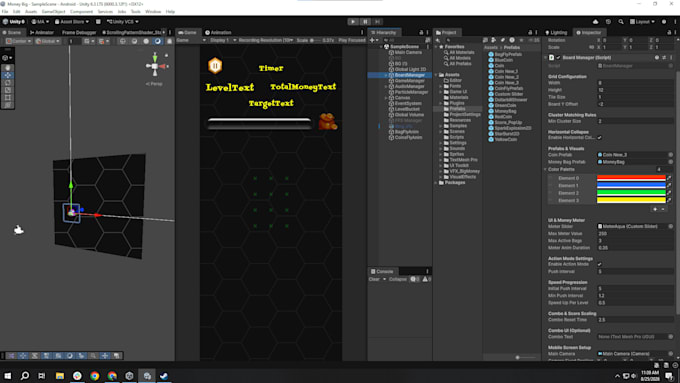Open the GameObject menu
The image size is (680, 383).
(53, 12)
